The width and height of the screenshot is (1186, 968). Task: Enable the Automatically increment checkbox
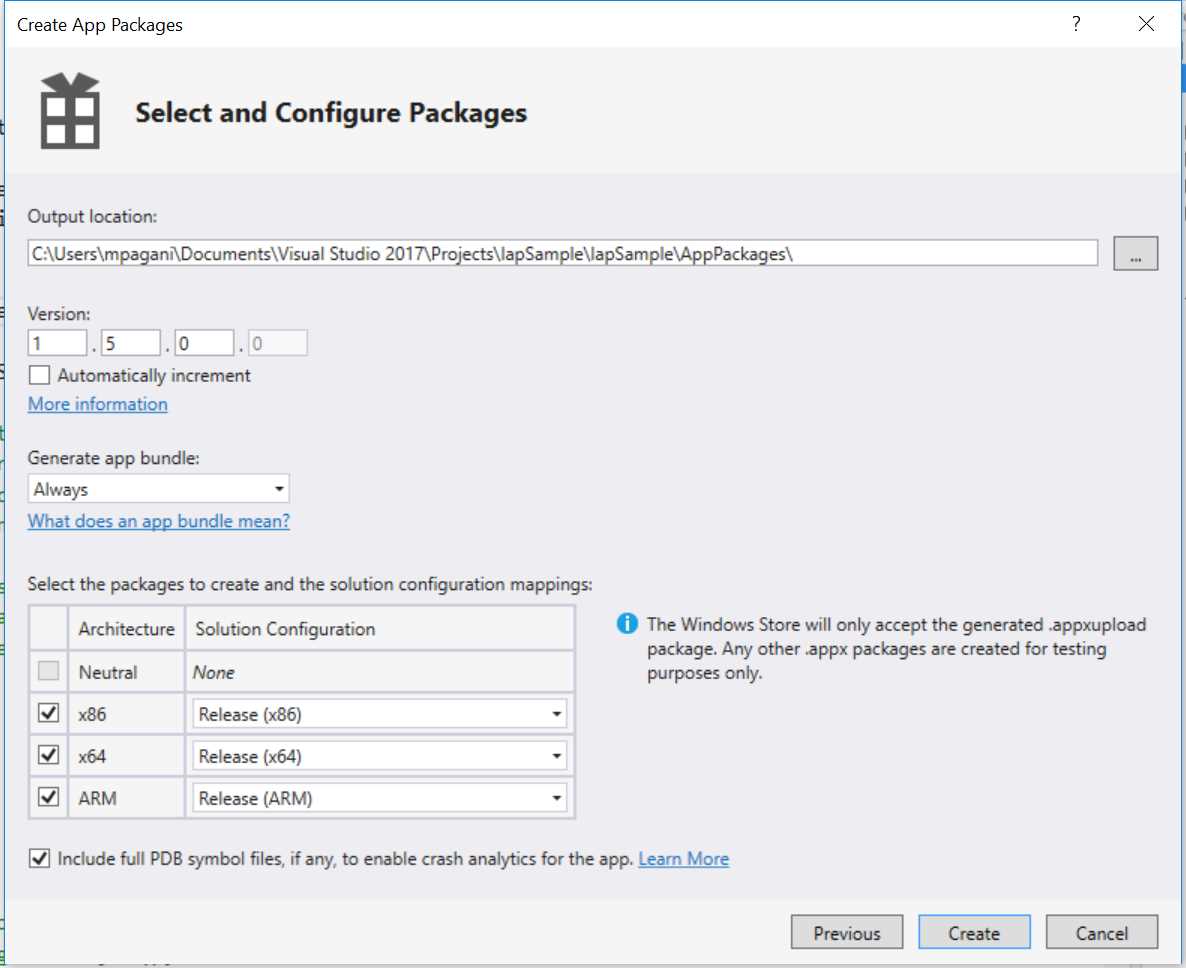(x=39, y=374)
